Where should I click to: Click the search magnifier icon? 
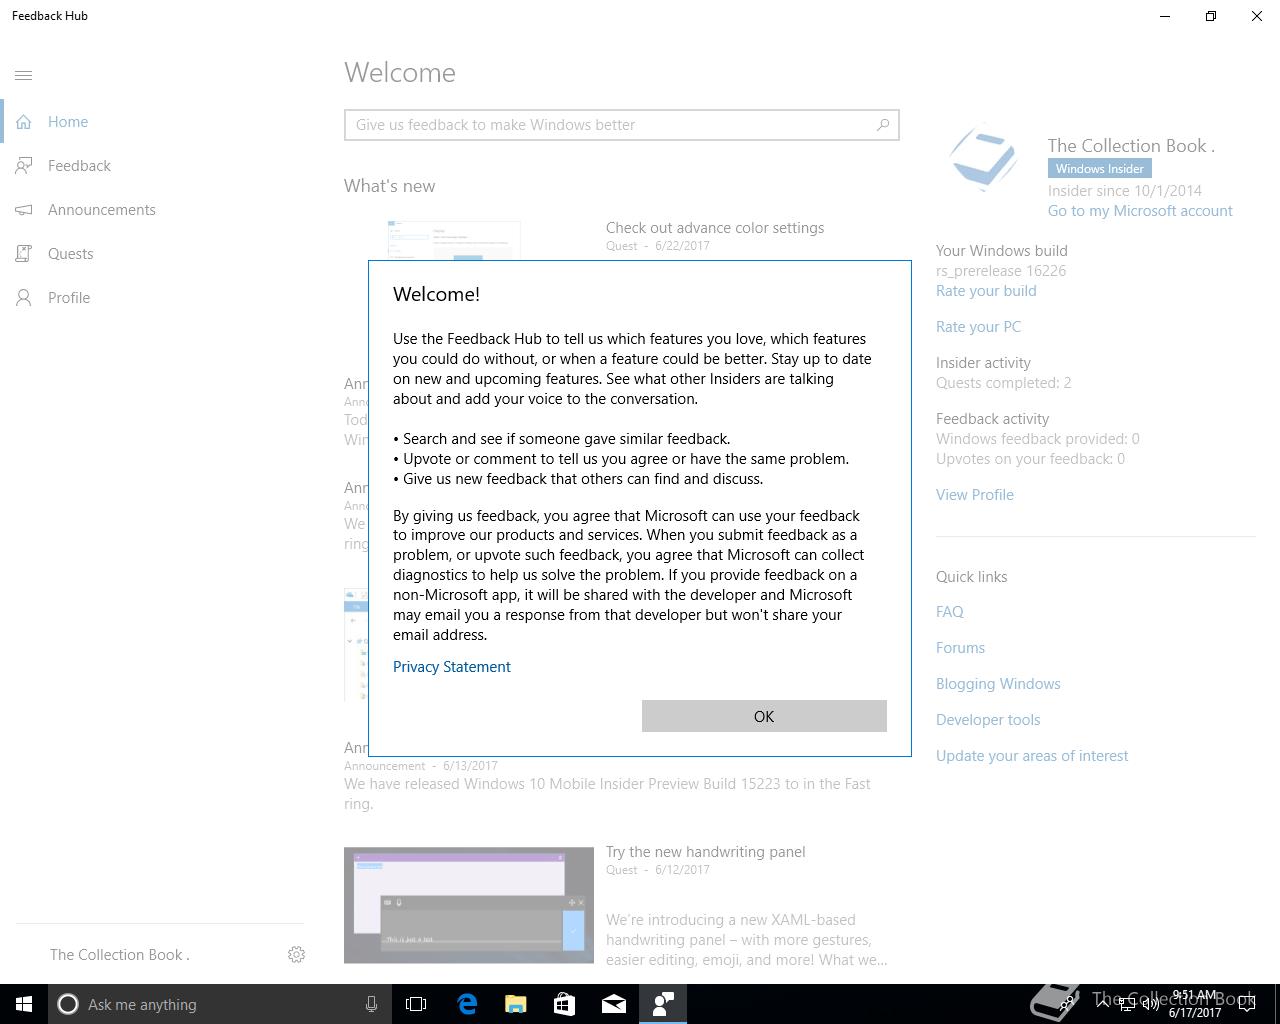pos(883,125)
